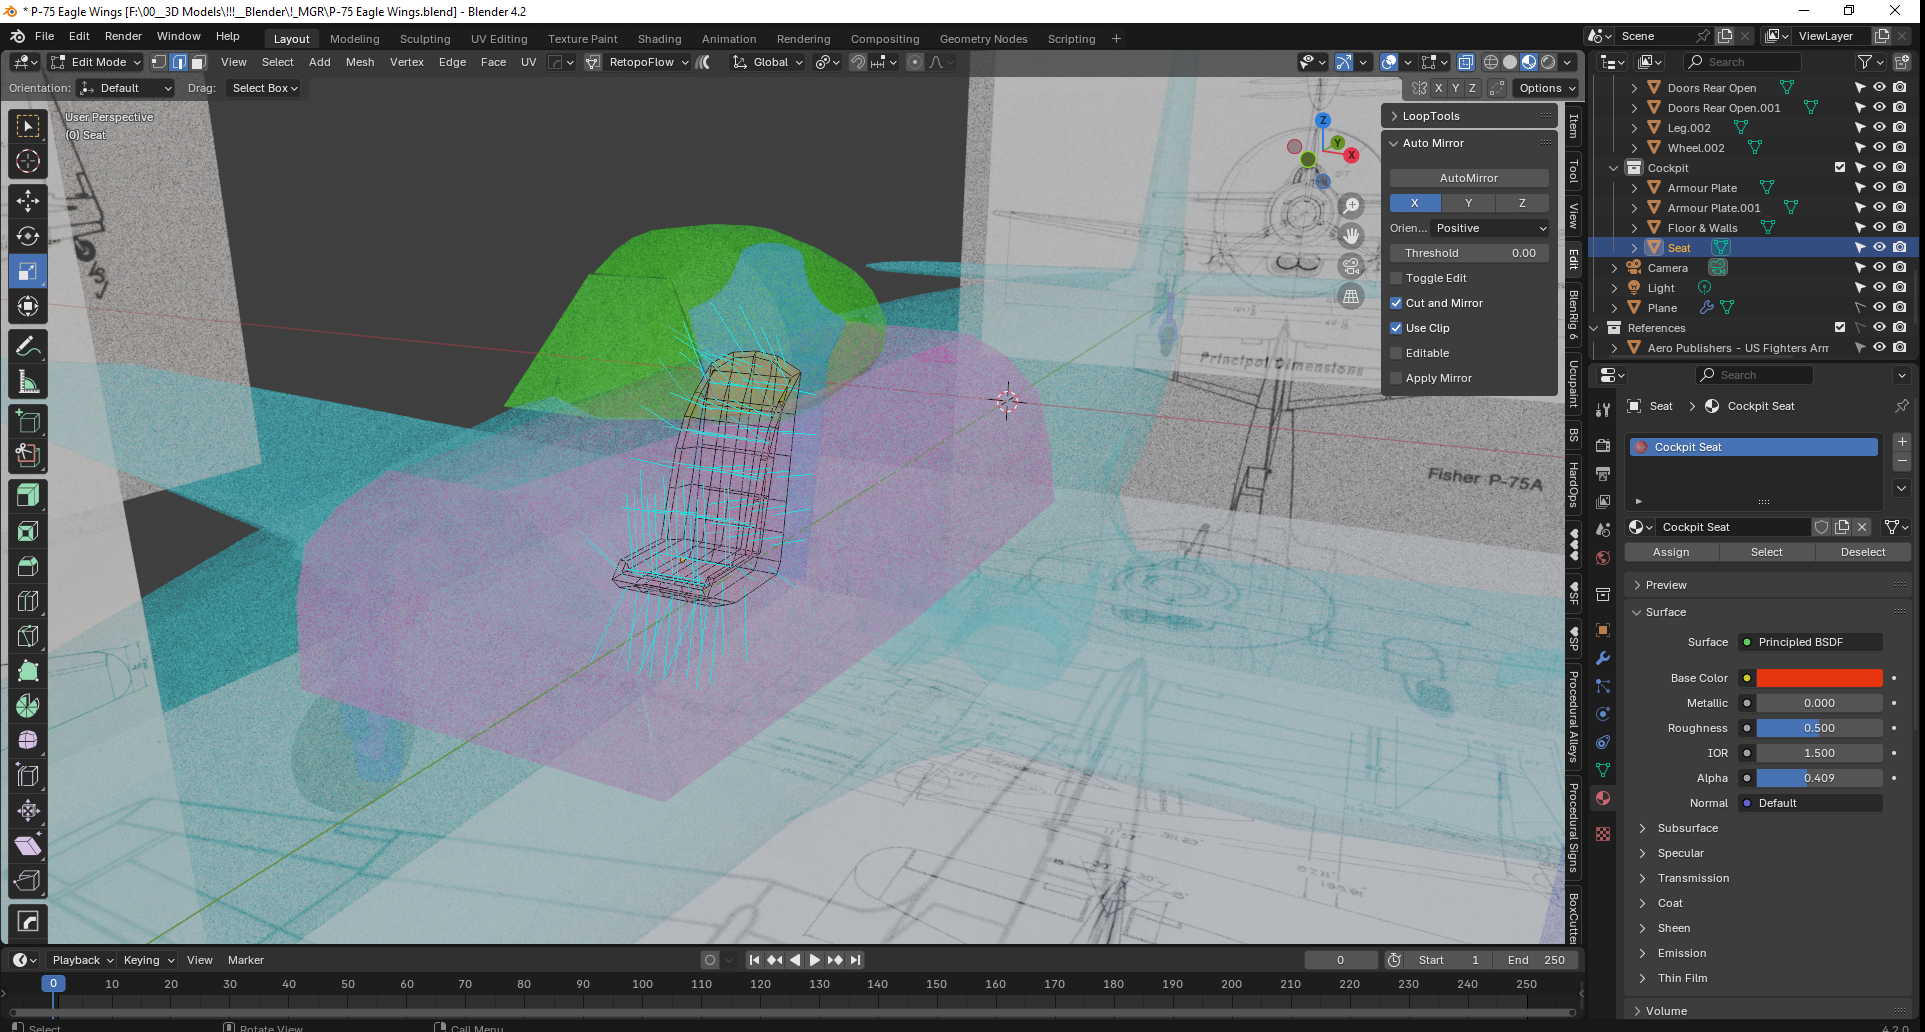The width and height of the screenshot is (1925, 1032).
Task: Expand the Subsurface material section
Action: coord(1687,828)
